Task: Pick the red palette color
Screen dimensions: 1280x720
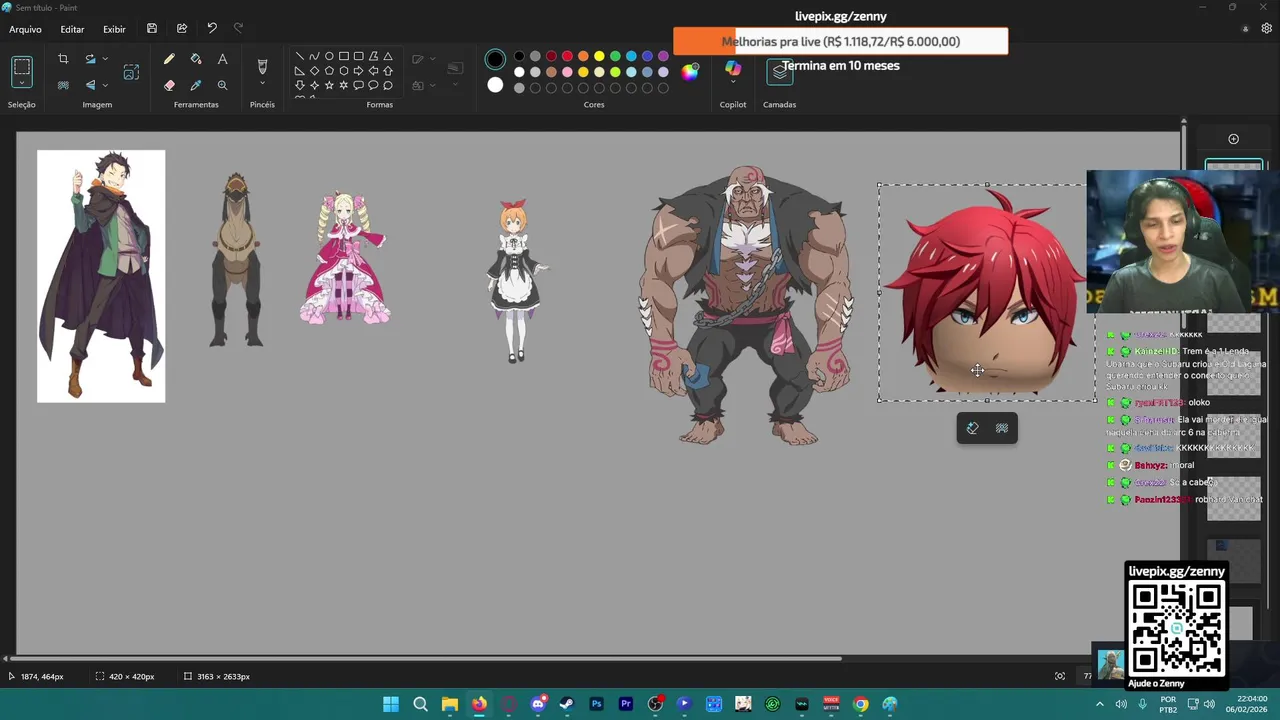Action: click(x=567, y=56)
